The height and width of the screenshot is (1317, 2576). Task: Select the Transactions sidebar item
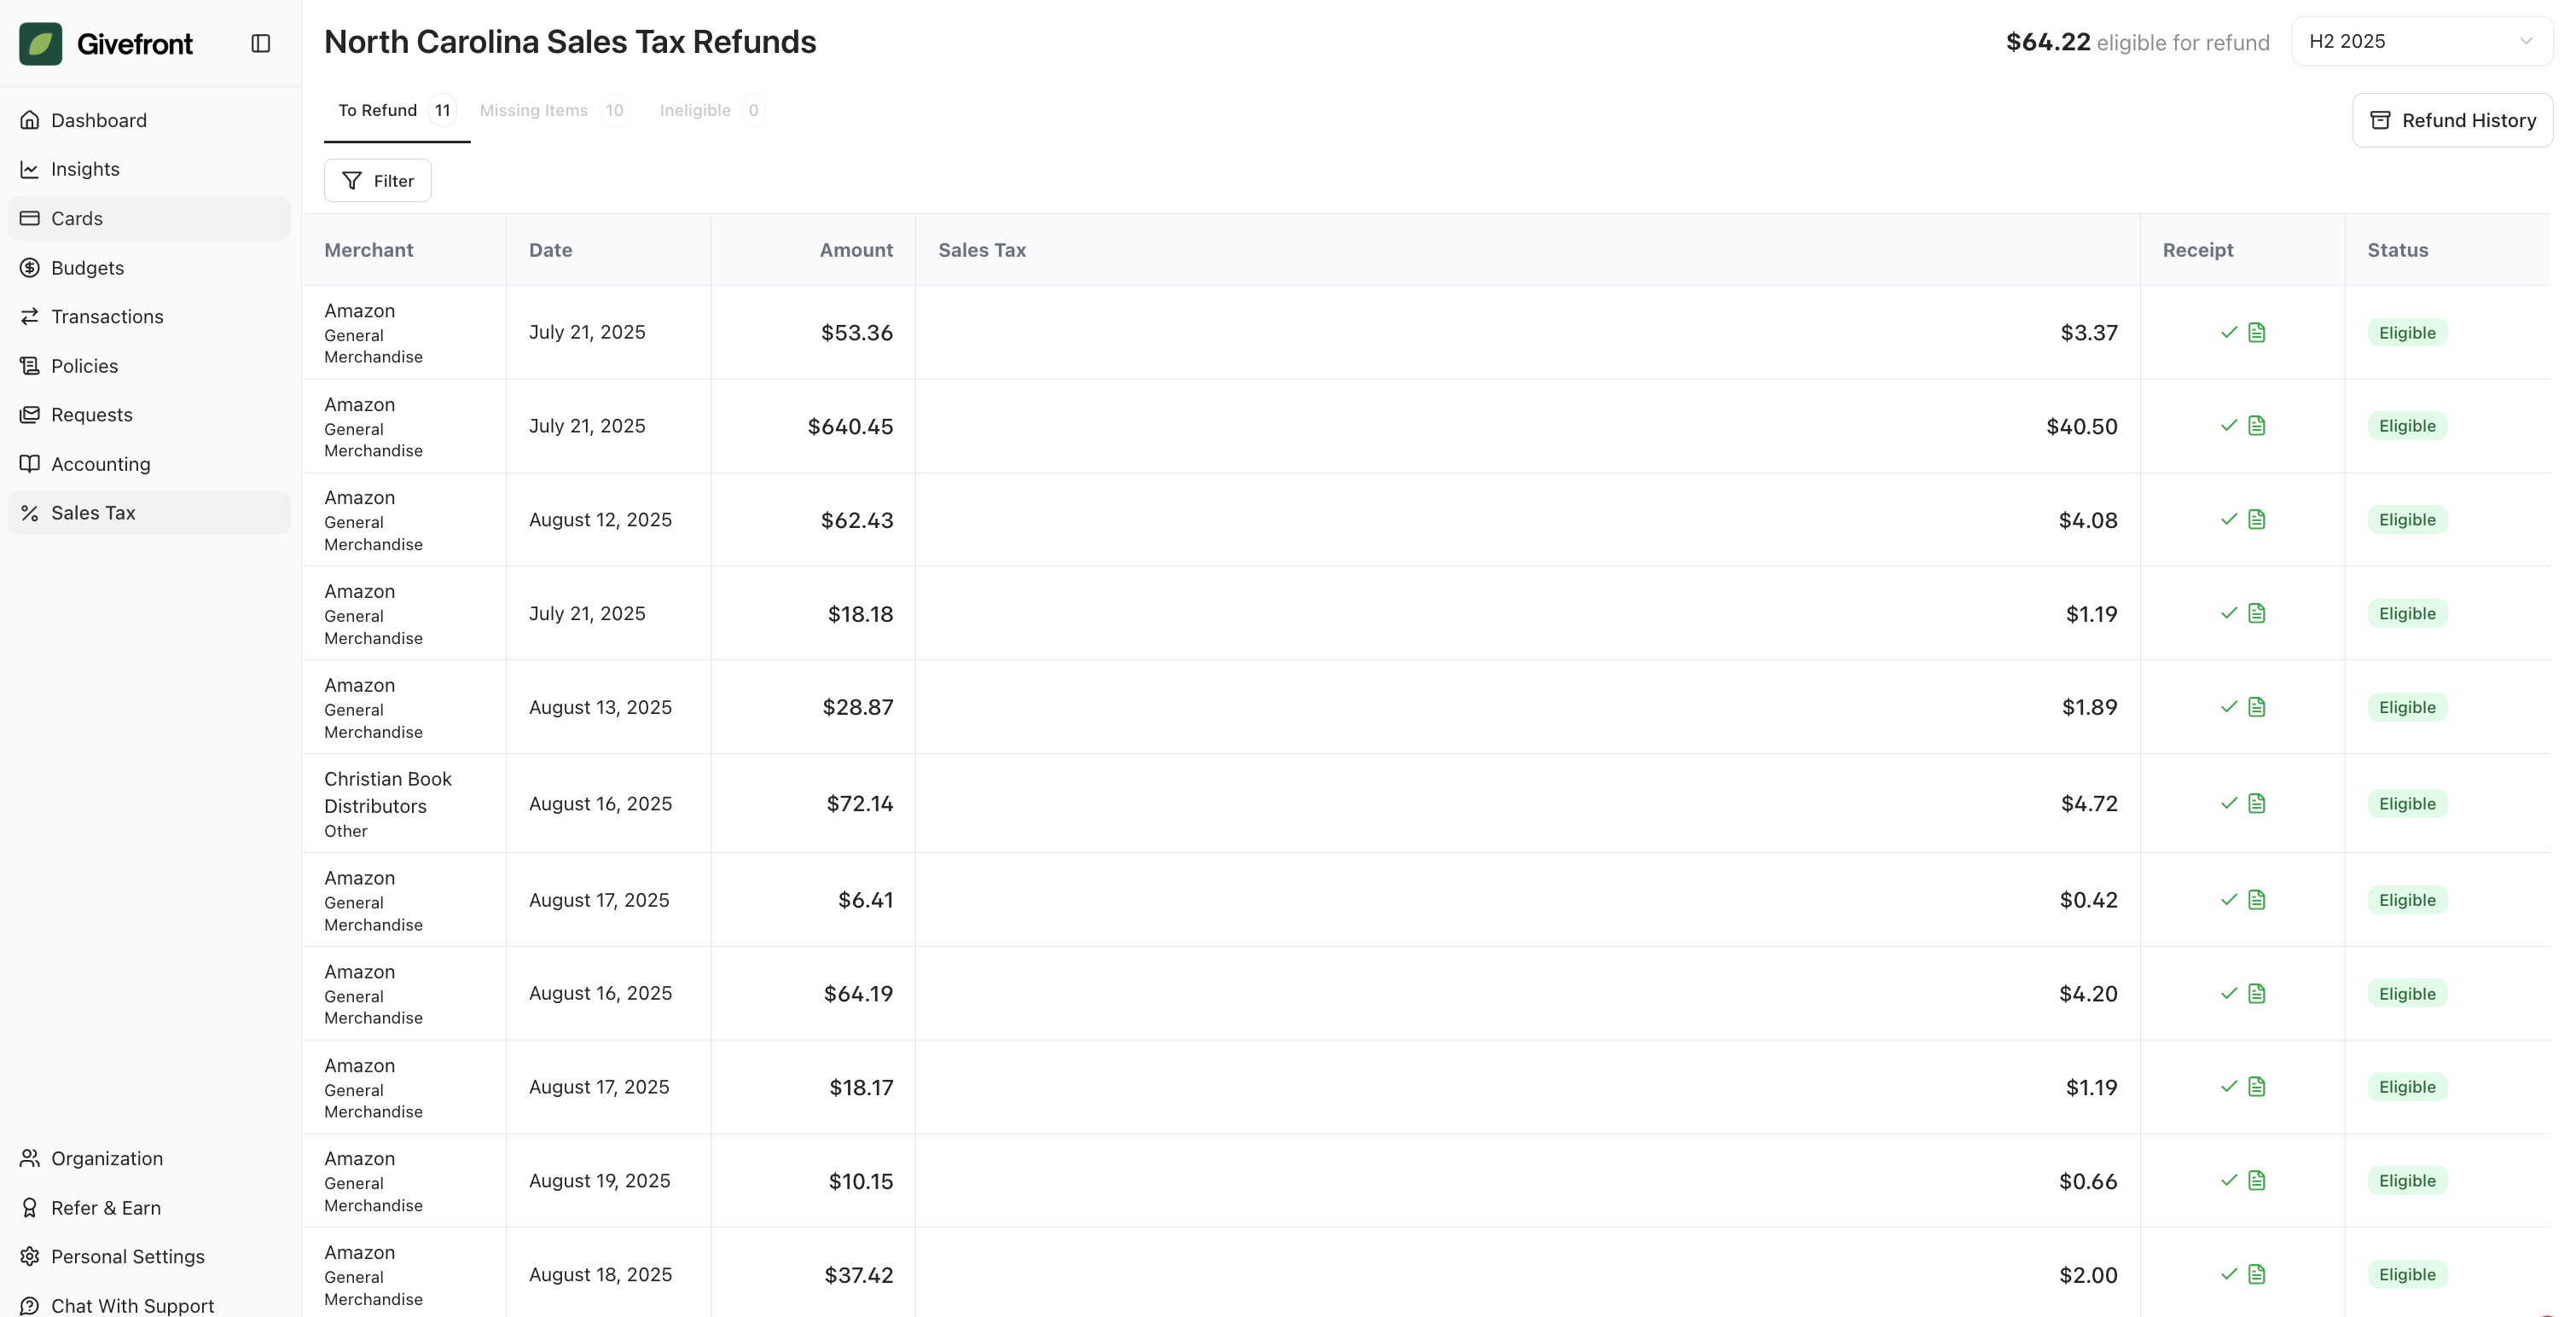pyautogui.click(x=107, y=316)
